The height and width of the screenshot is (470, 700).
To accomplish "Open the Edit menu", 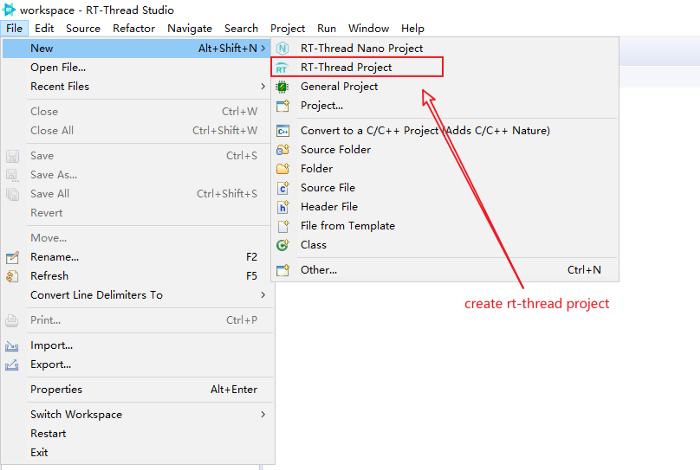I will 44,29.
